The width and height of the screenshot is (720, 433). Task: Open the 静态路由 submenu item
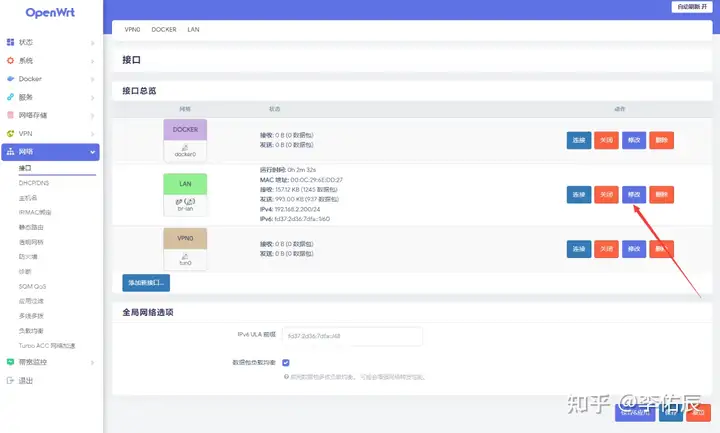pyautogui.click(x=31, y=227)
